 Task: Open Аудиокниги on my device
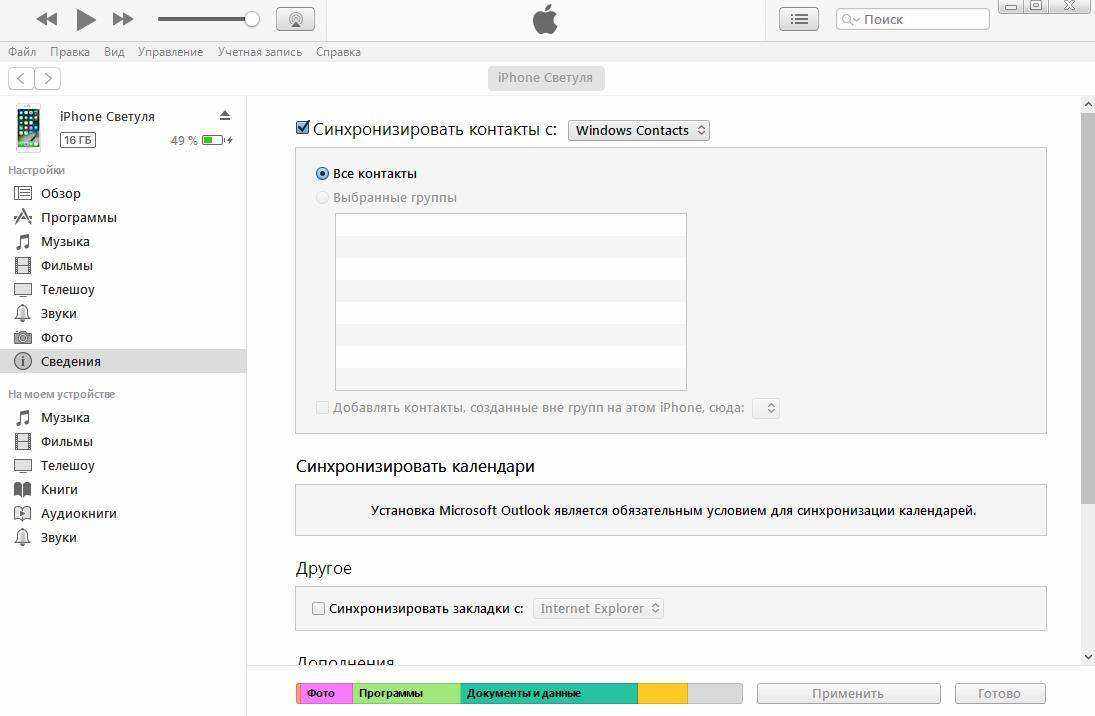(x=78, y=513)
